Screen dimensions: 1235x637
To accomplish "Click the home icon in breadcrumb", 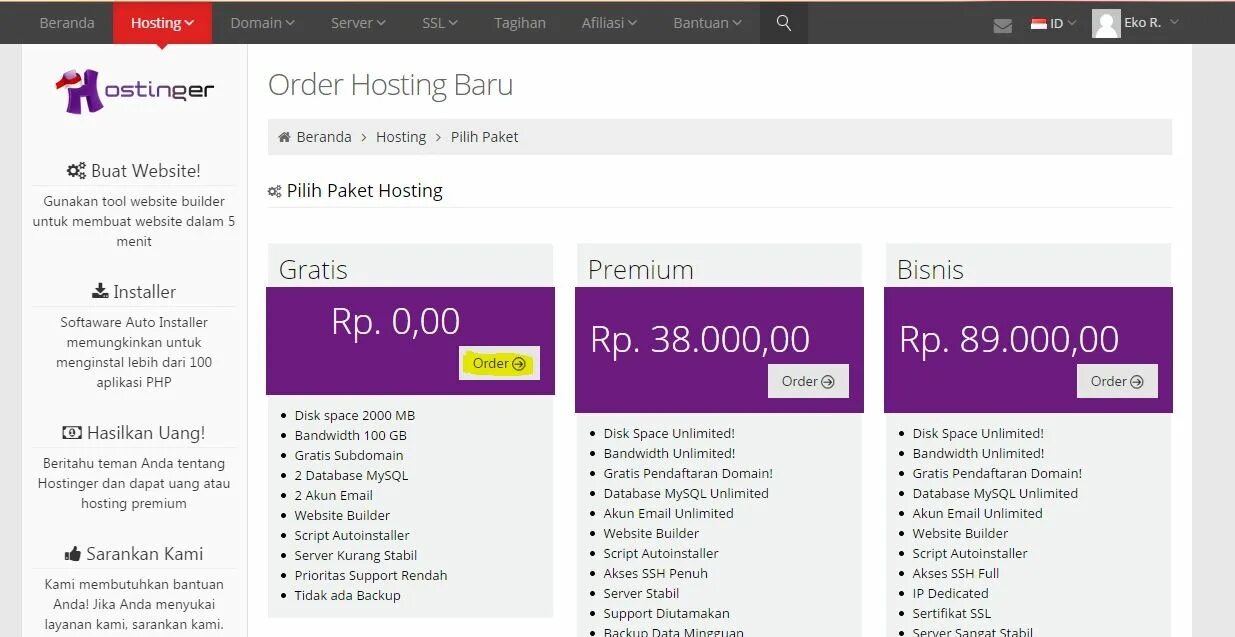I will [x=284, y=137].
